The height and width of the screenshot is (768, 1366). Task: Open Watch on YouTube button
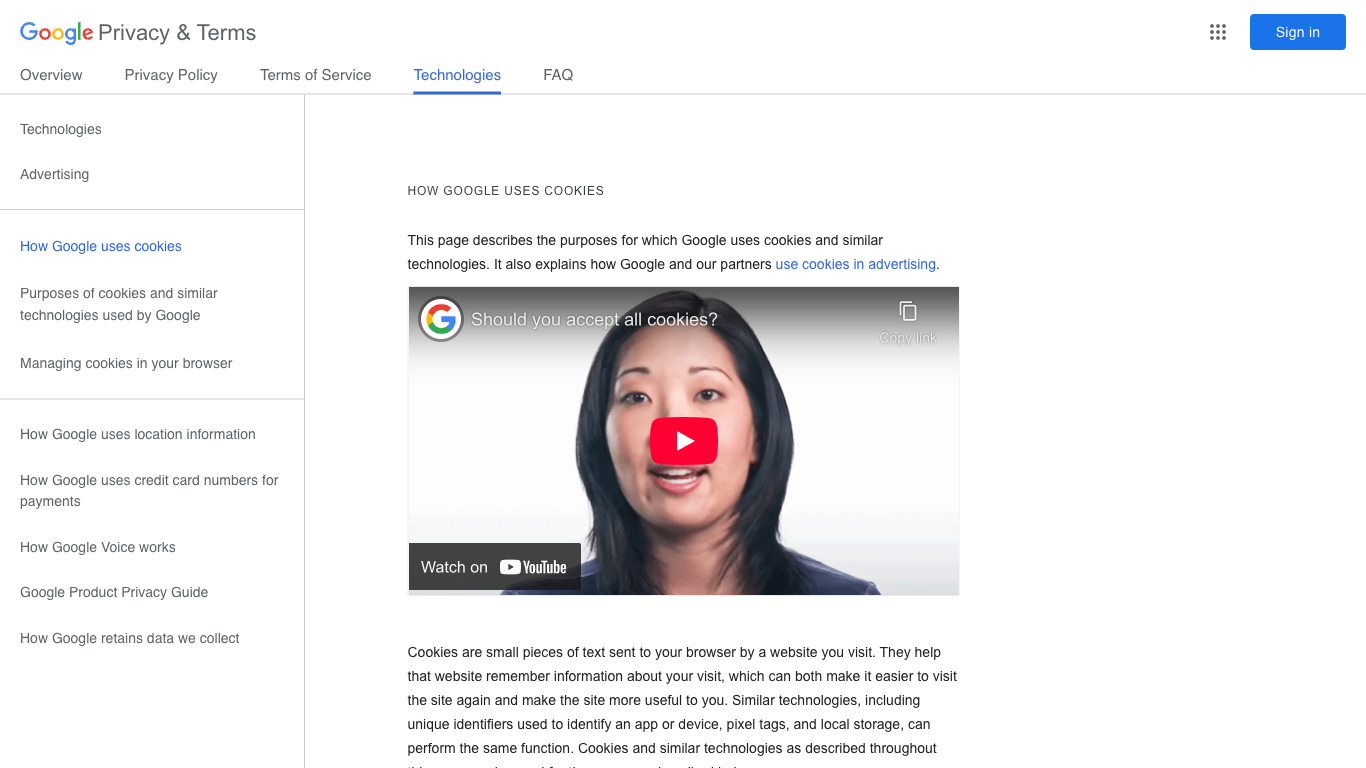495,567
